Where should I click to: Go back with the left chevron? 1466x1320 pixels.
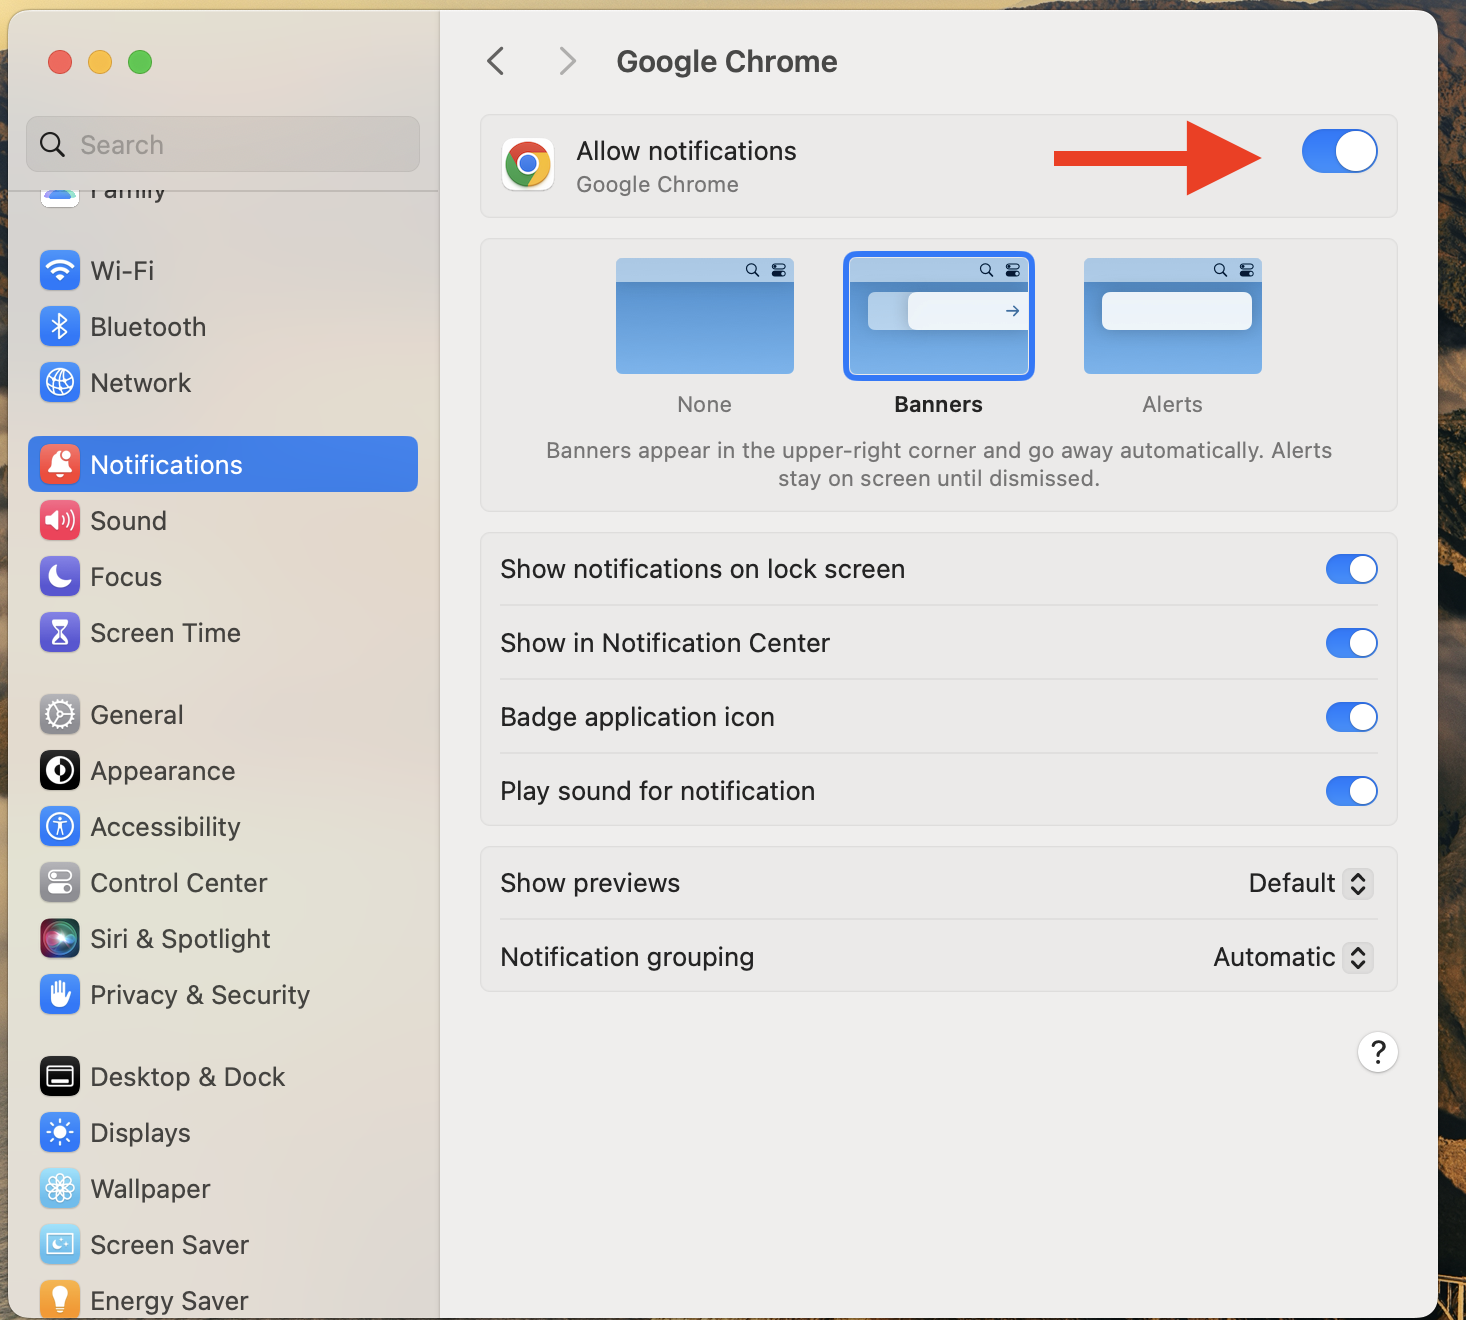[x=496, y=61]
